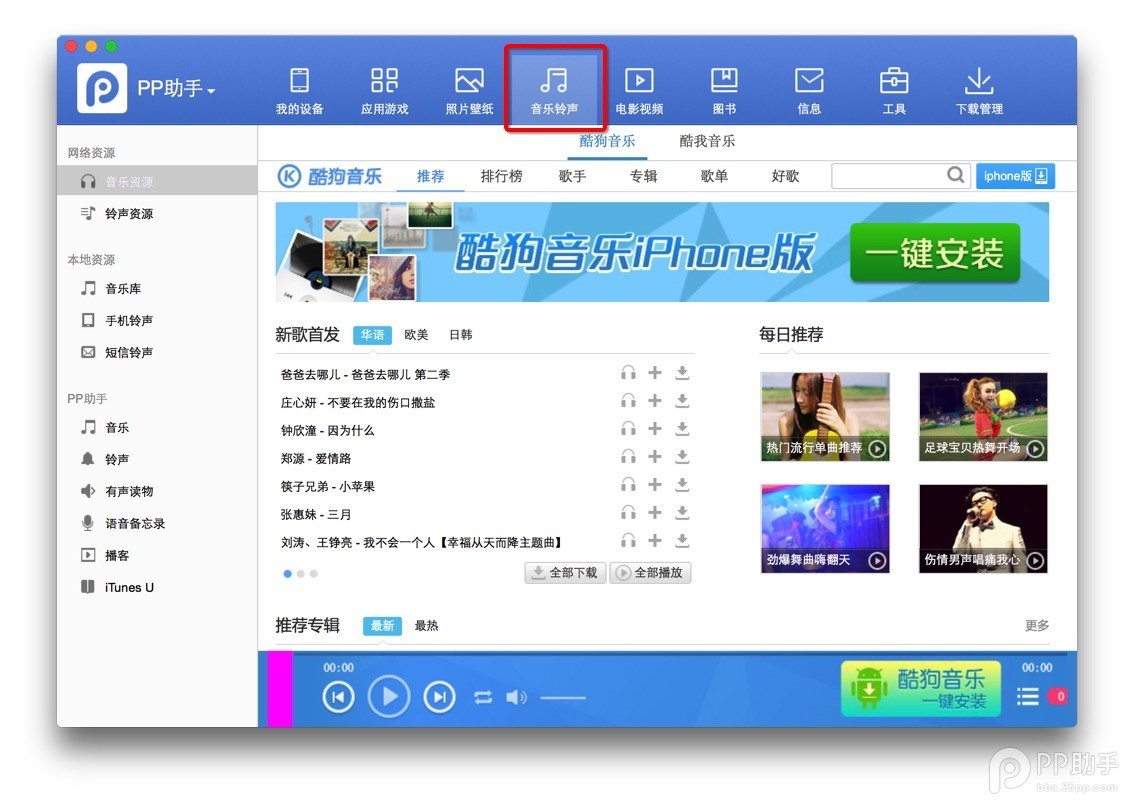This screenshot has width=1134, height=806.
Task: Download 张惠妹 - 三月 song
Action: 682,512
